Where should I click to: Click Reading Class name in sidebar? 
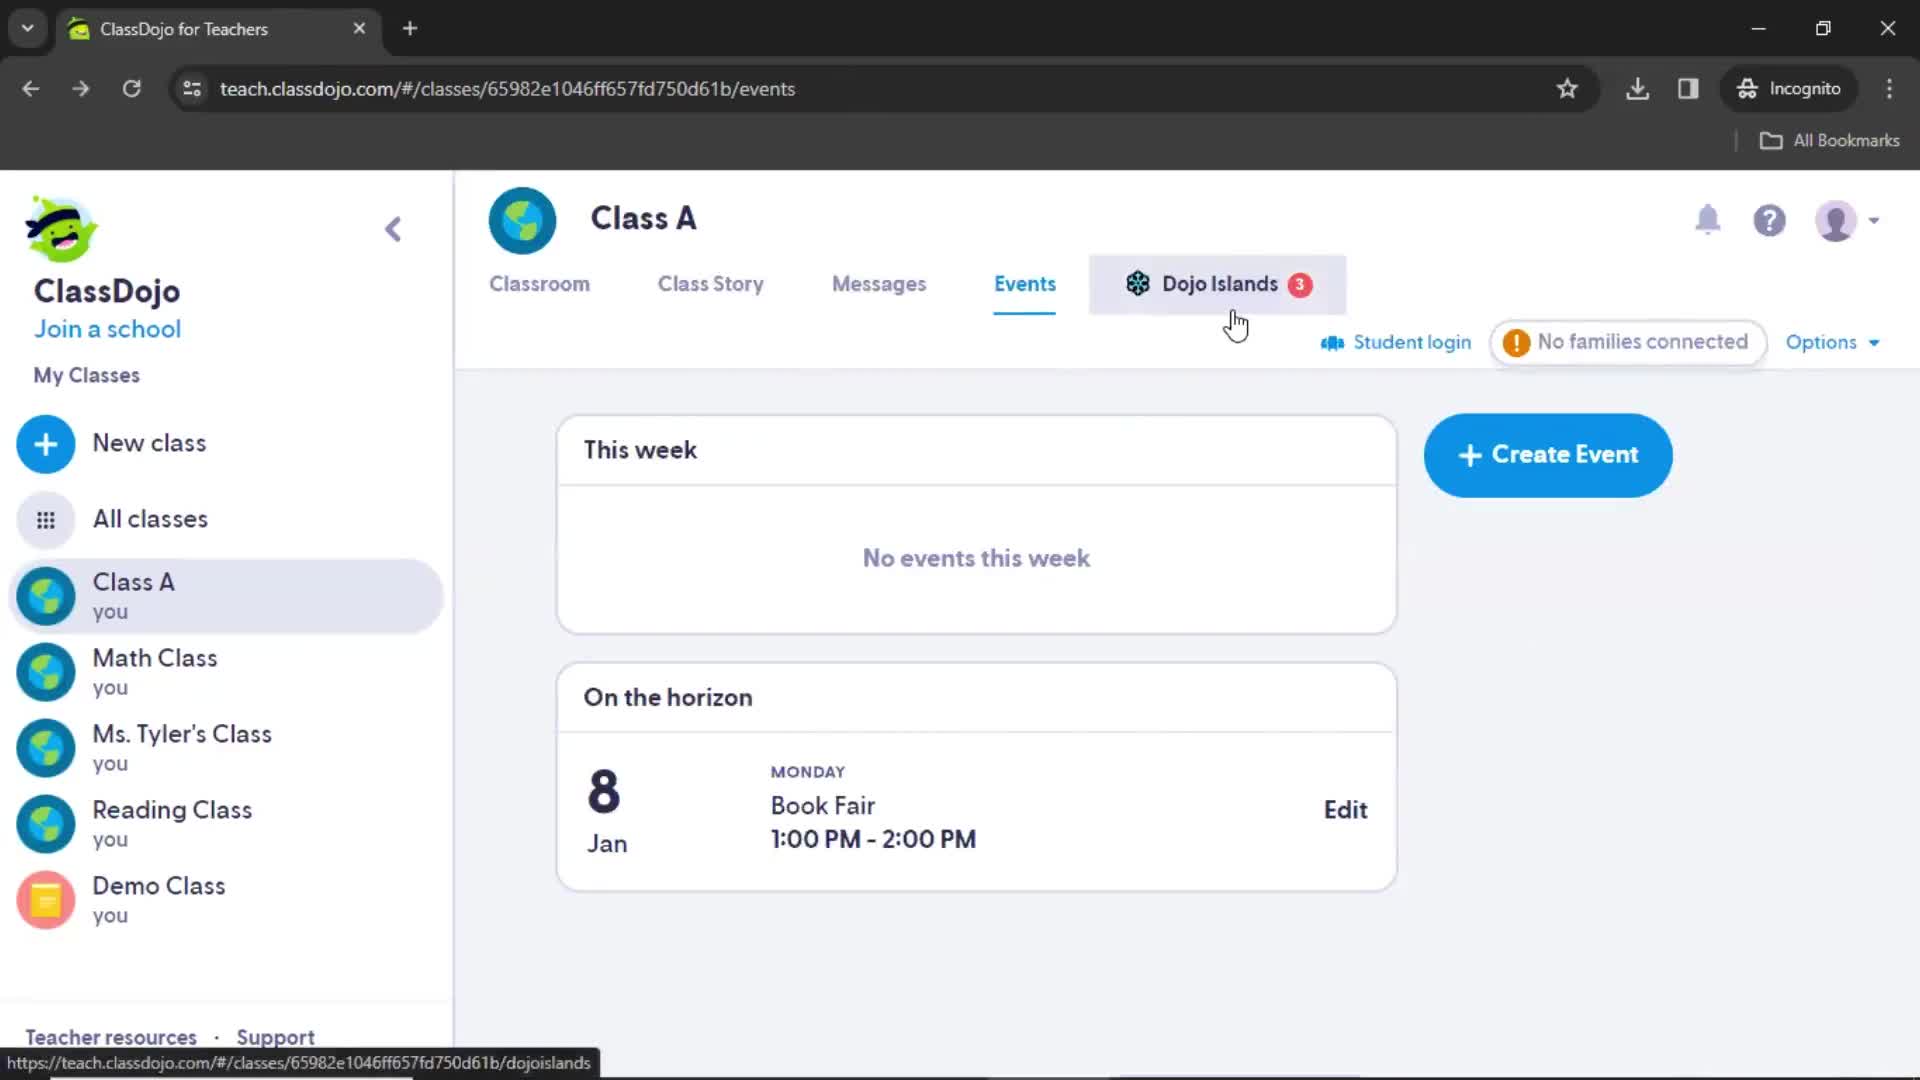[x=172, y=810]
